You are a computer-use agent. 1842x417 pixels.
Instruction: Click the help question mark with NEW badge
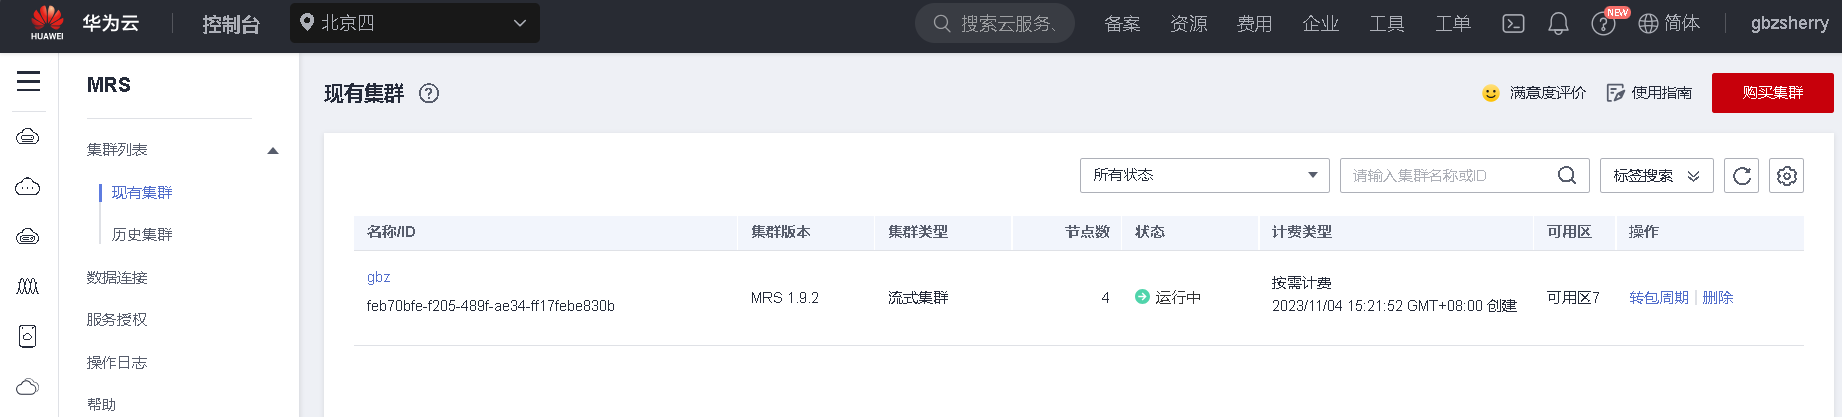(x=1603, y=24)
